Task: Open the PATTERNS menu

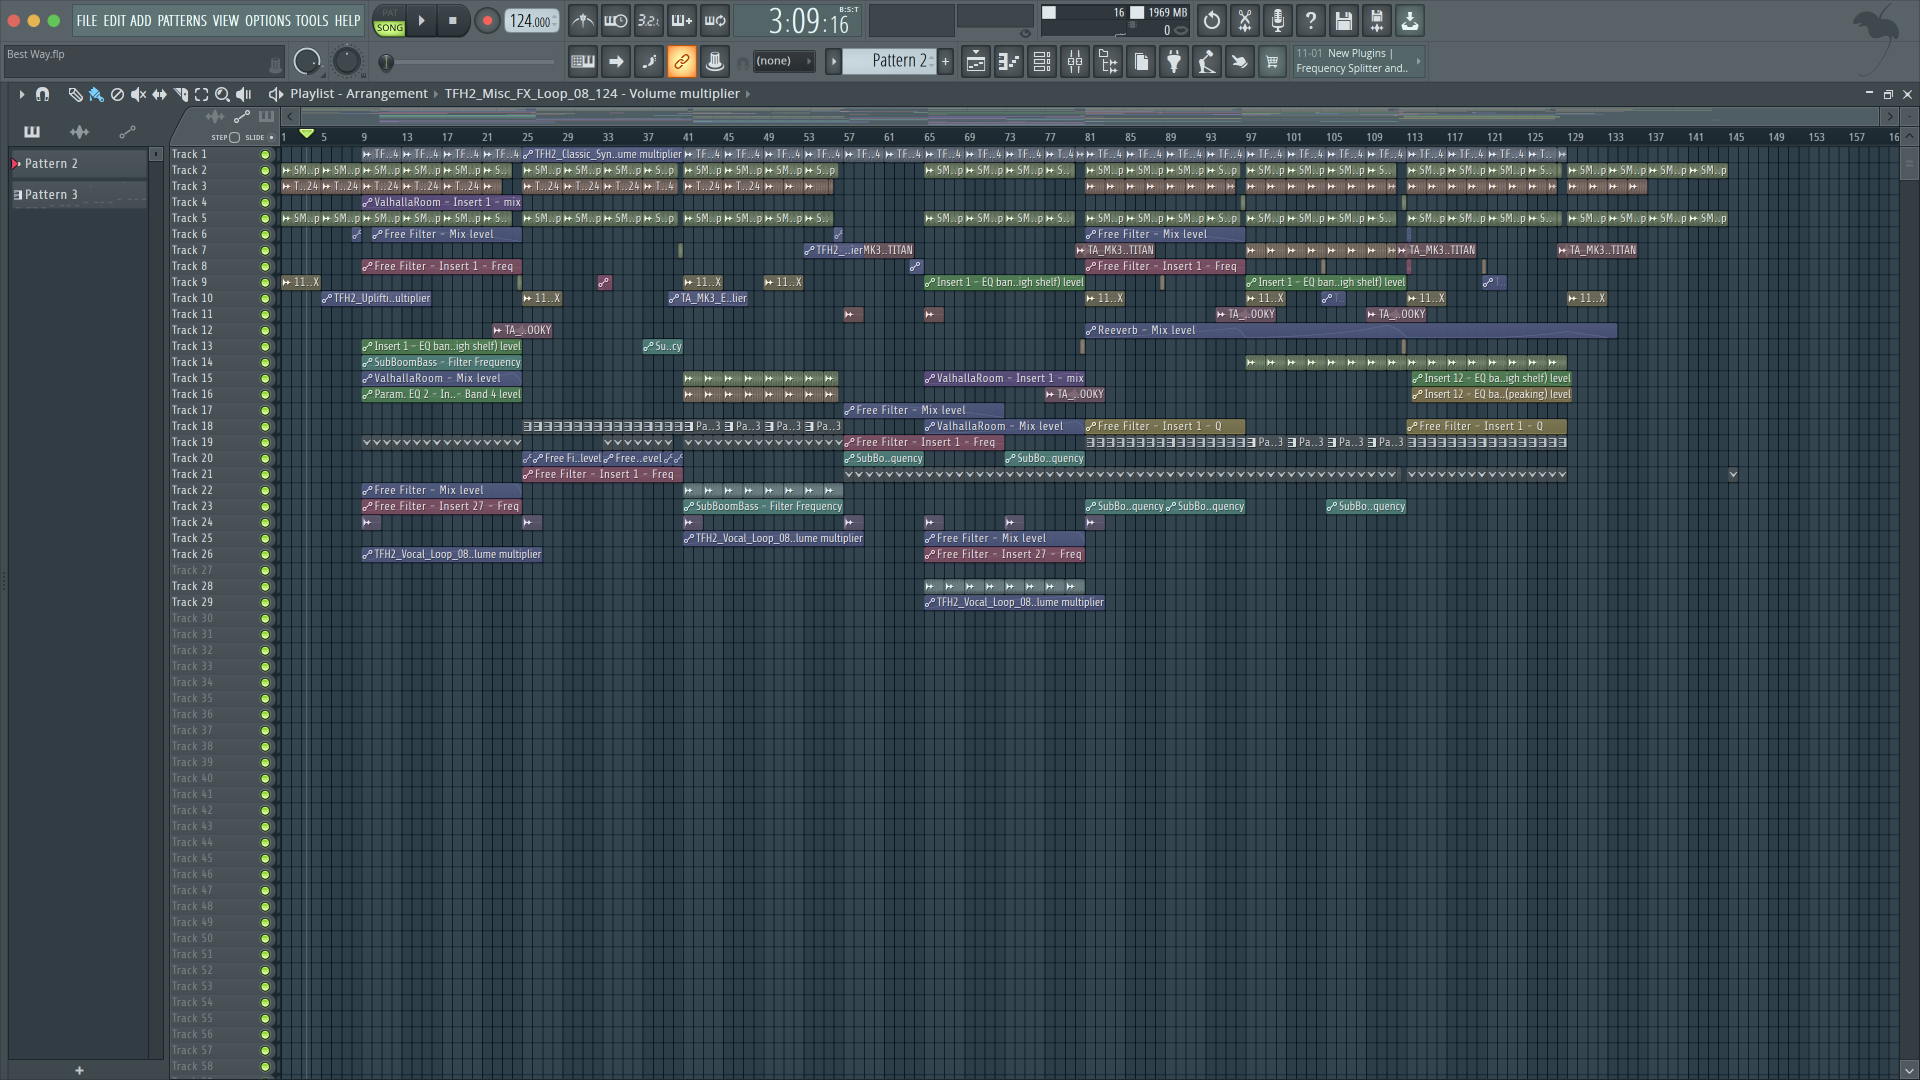Action: pos(182,20)
